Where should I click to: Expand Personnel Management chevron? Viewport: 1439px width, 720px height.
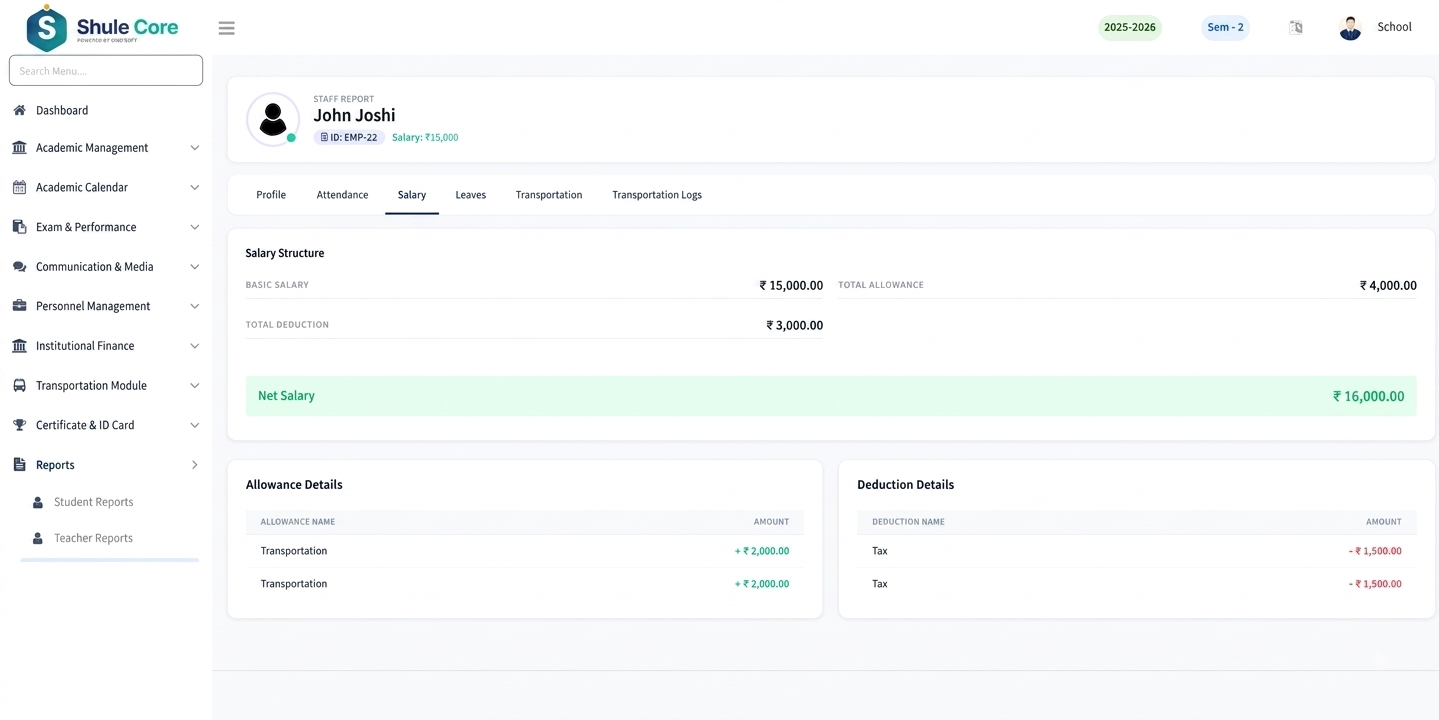[195, 306]
